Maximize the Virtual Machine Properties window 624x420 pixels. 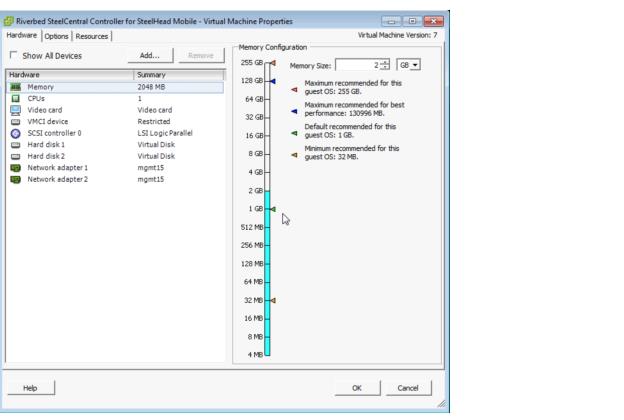tap(412, 21)
